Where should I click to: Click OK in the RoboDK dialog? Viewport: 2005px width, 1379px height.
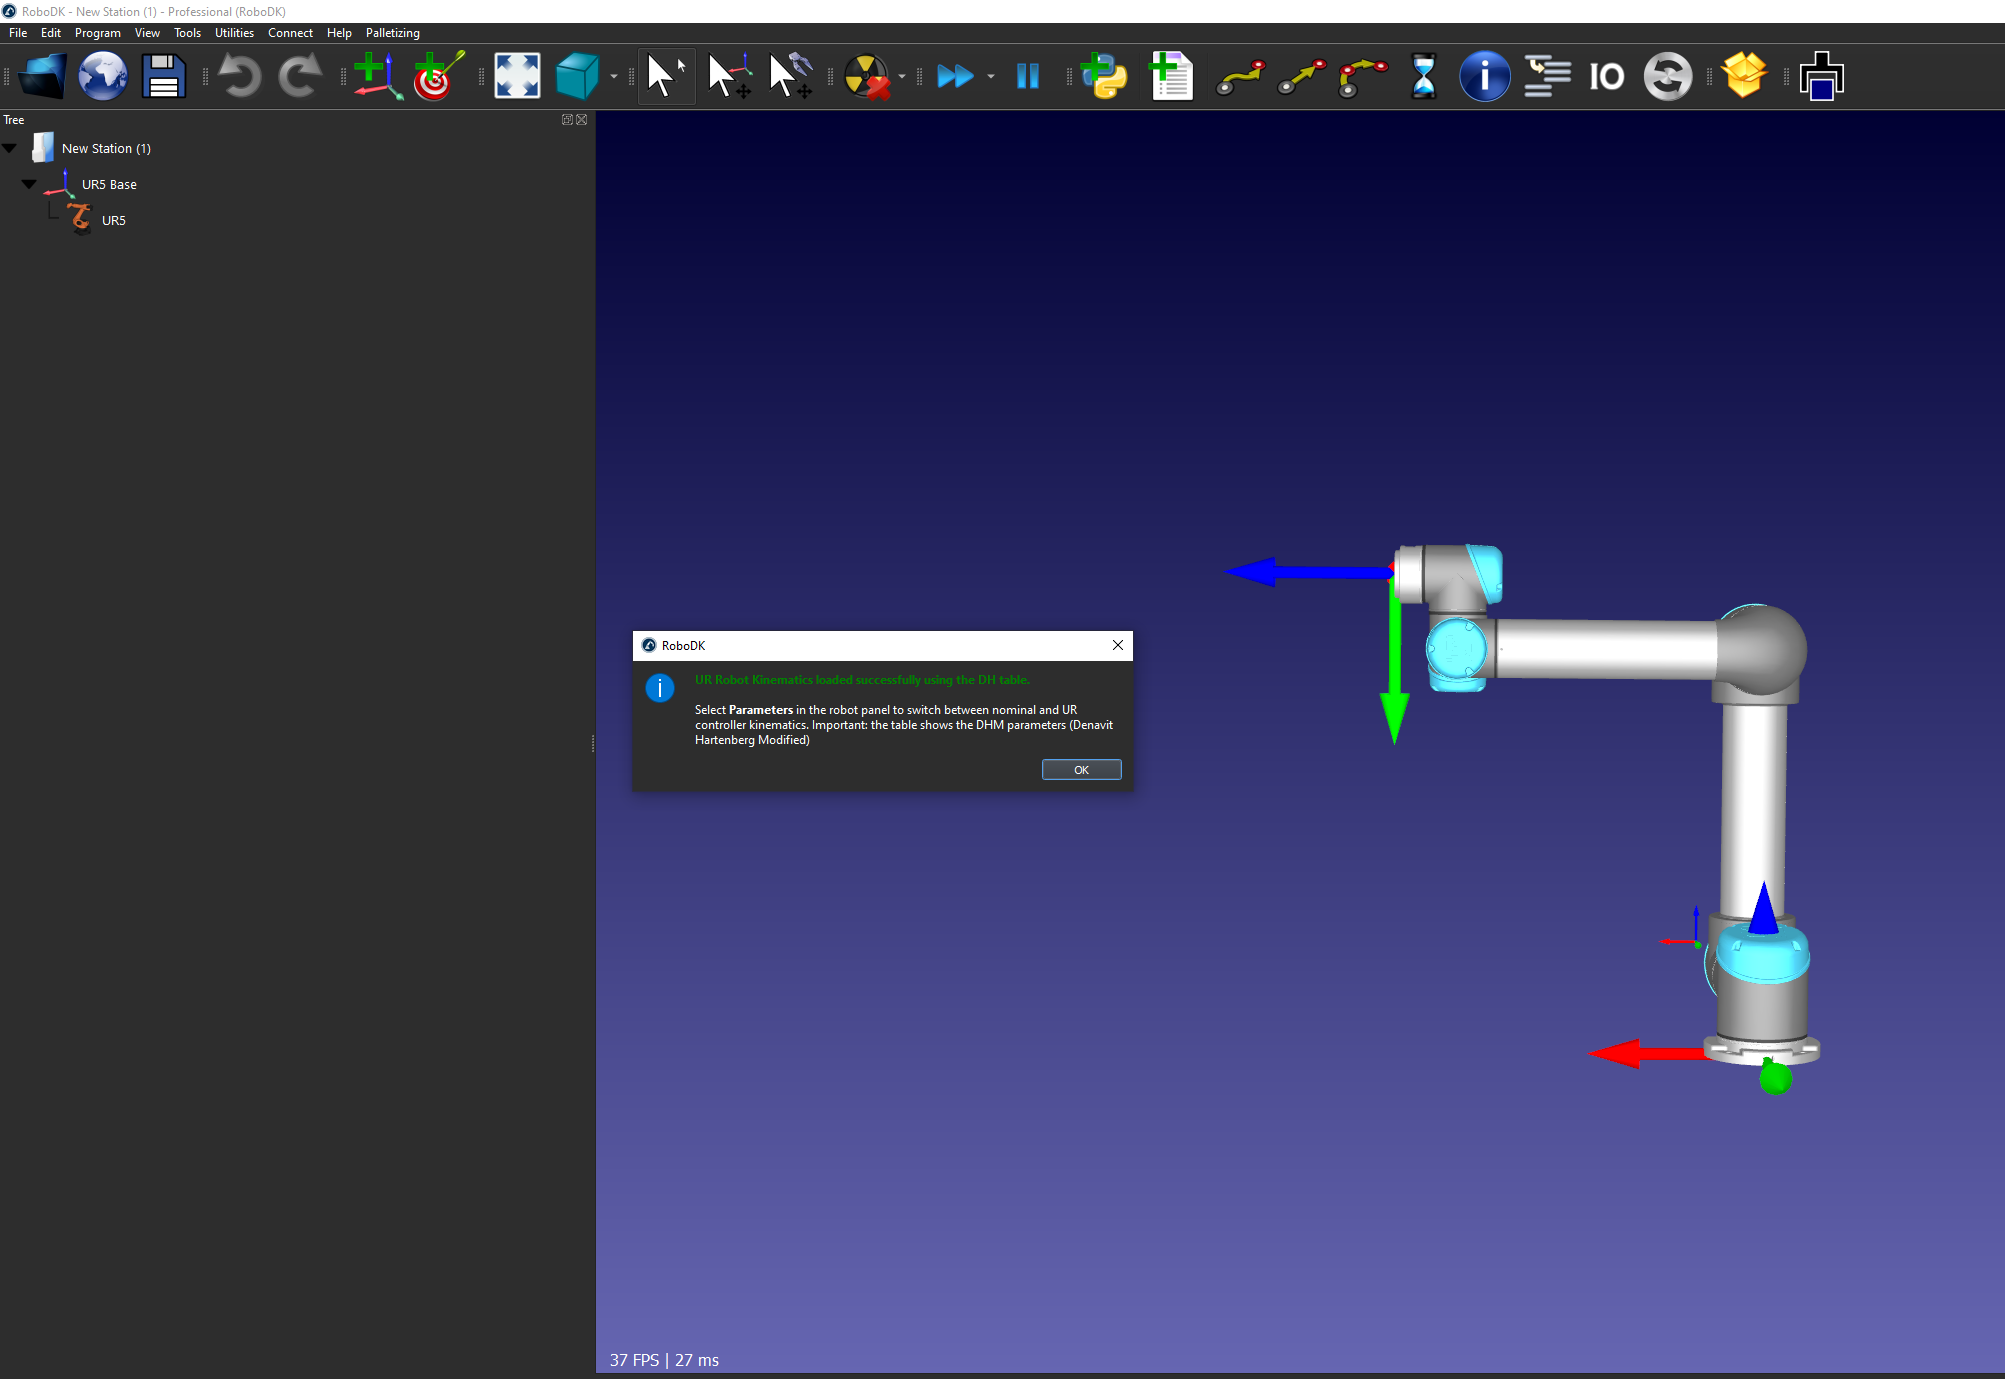coord(1081,769)
